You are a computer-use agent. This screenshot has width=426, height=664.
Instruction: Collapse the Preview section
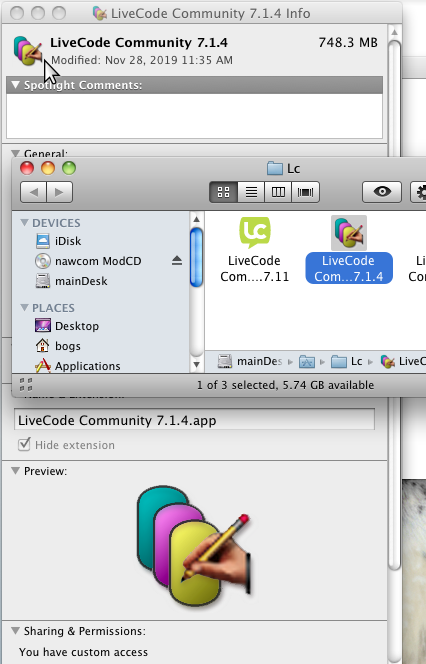pos(15,471)
